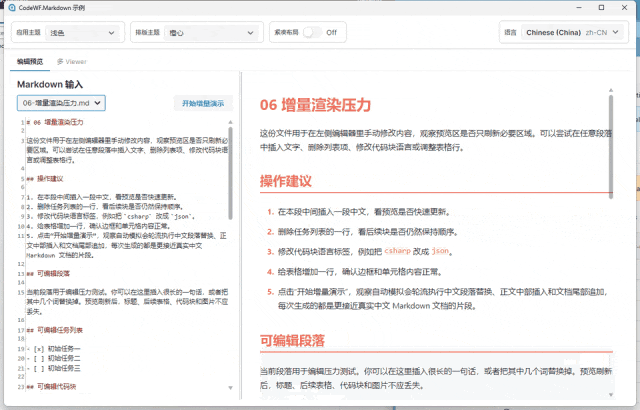Click editor line '4. 给表格增加一行'
This screenshot has width=640, height=410.
pyautogui.click(x=98, y=226)
